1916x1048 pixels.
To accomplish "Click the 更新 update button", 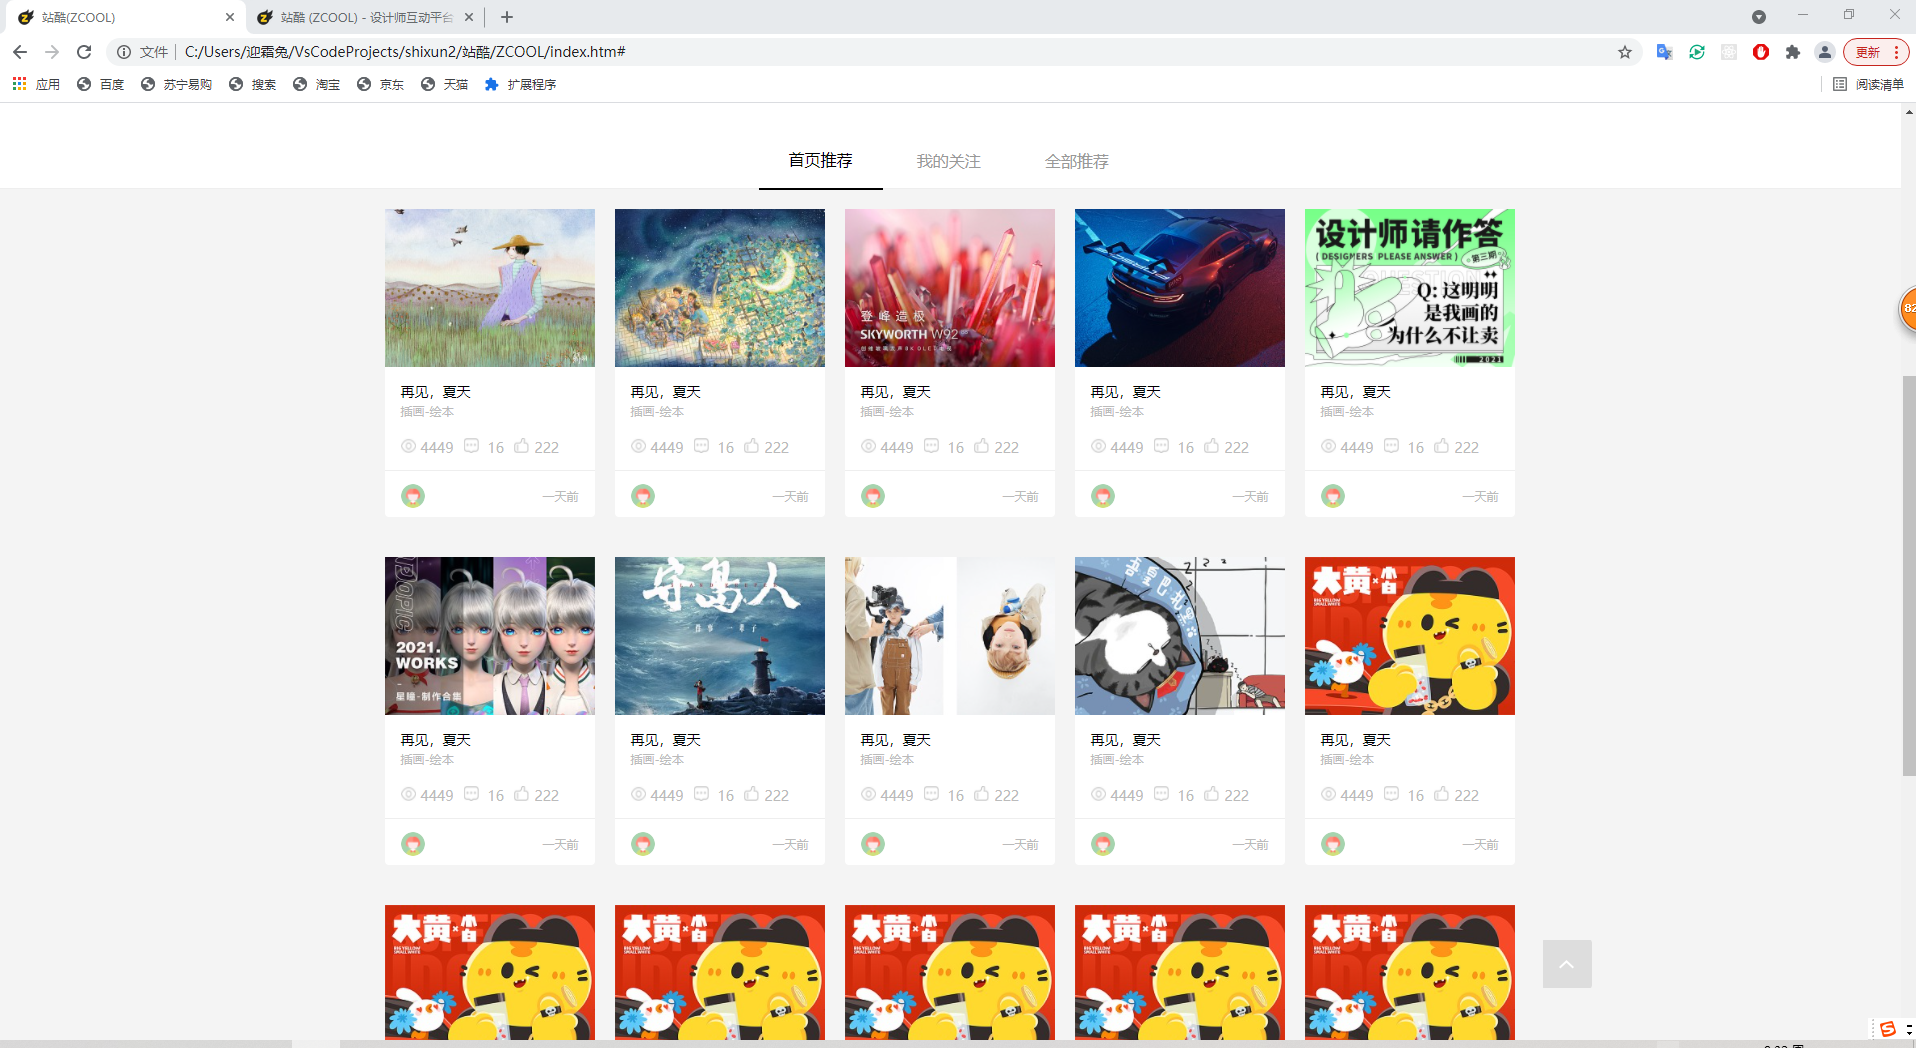I will [x=1876, y=52].
